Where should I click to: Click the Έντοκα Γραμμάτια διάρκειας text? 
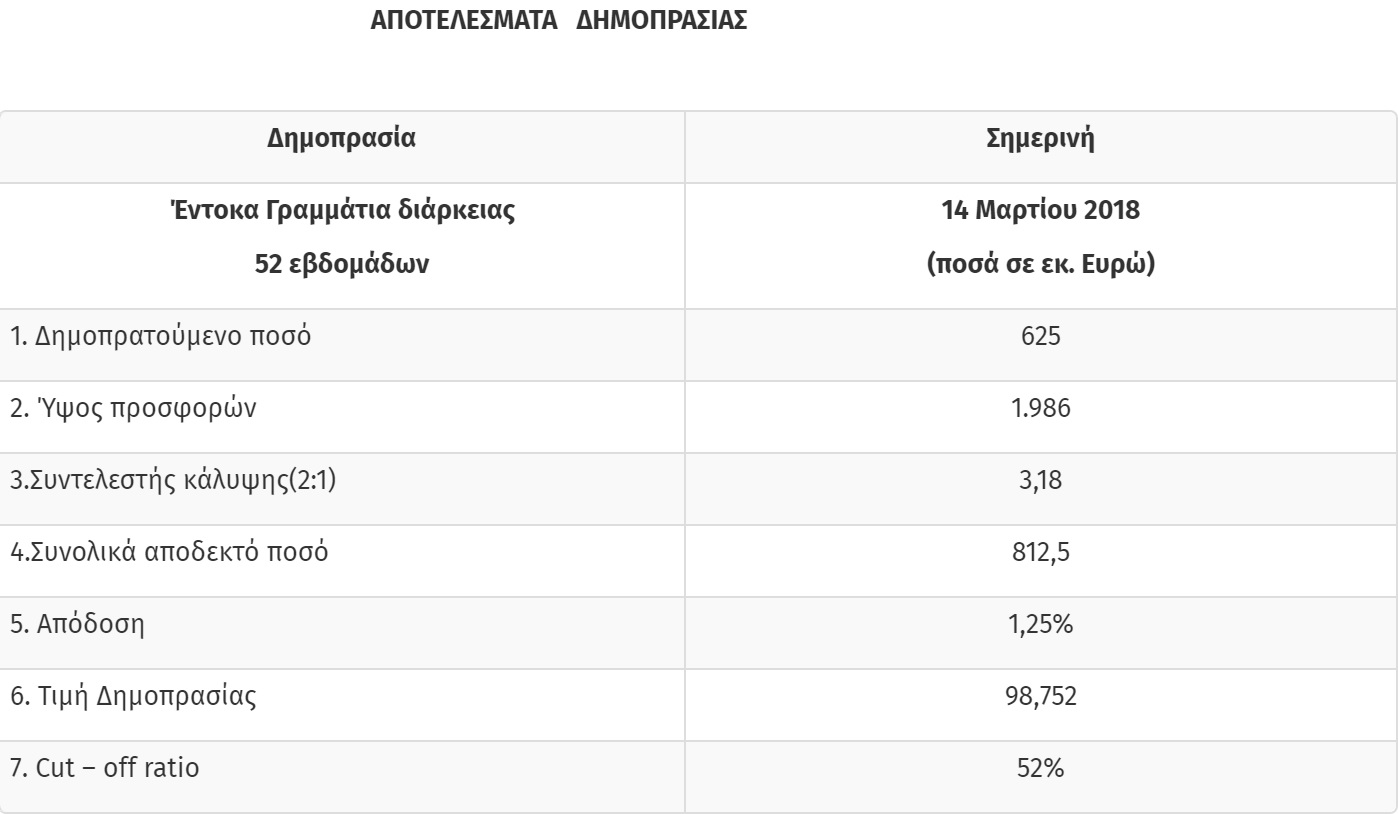pos(342,212)
